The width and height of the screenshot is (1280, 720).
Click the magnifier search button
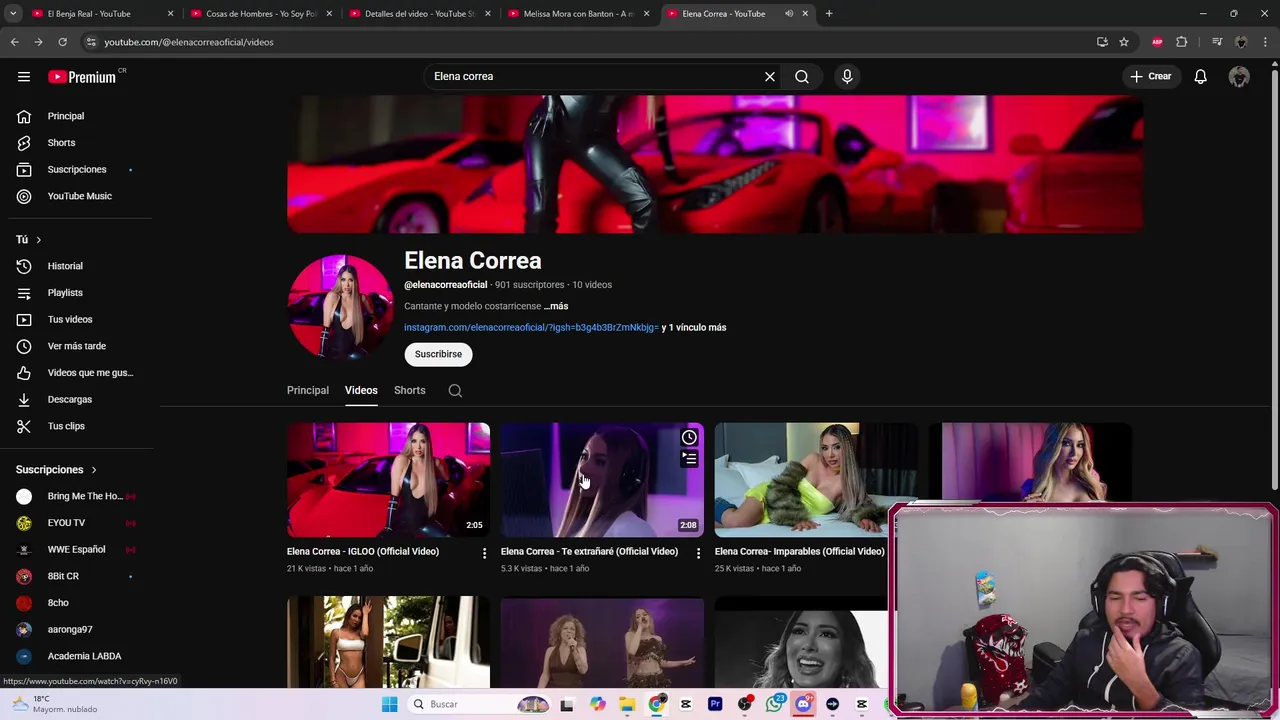[802, 76]
